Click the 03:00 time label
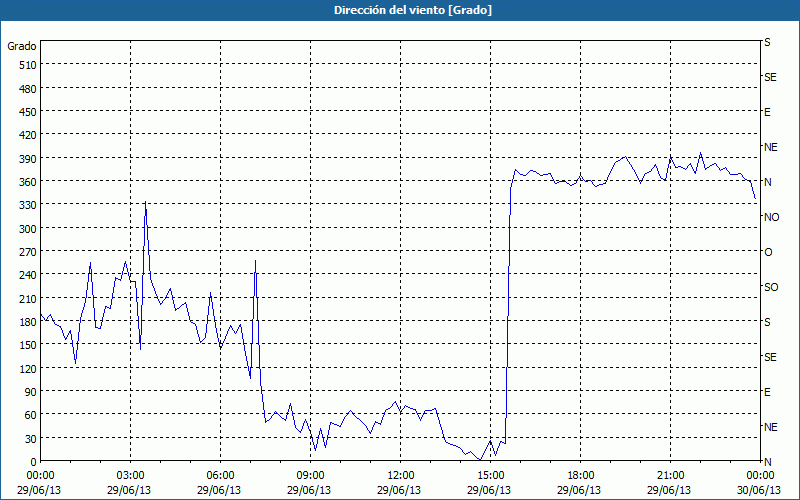 131,476
